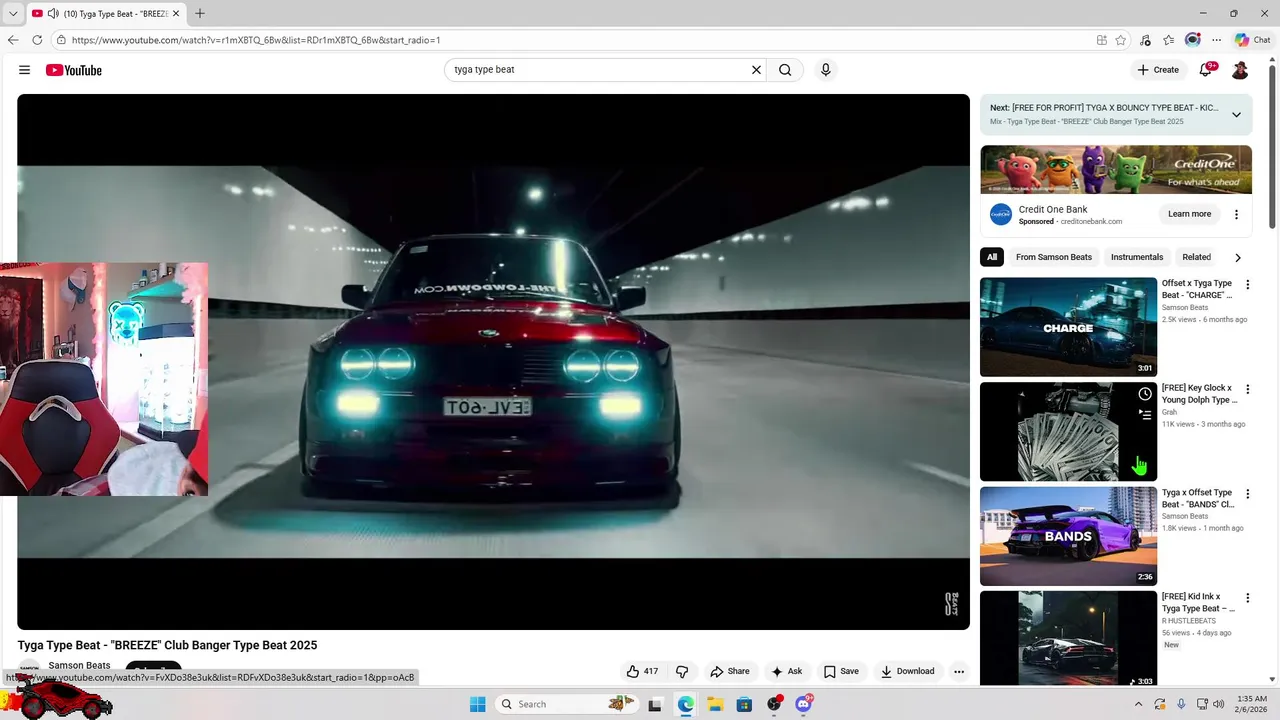
Task: Open options for Tyga x Offset BANDS video
Action: (1247, 493)
